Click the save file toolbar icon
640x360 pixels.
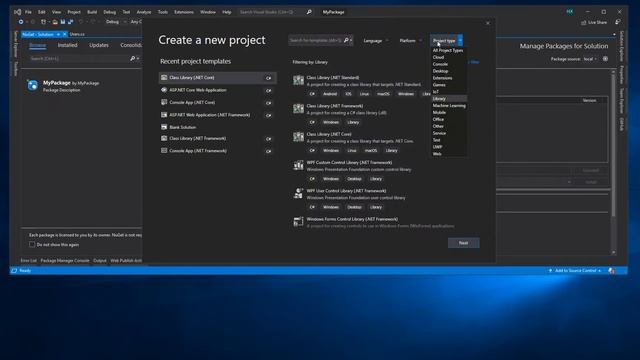(x=62, y=22)
